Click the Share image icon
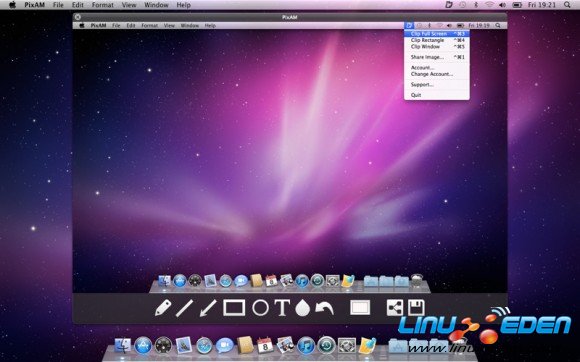 pos(395,308)
